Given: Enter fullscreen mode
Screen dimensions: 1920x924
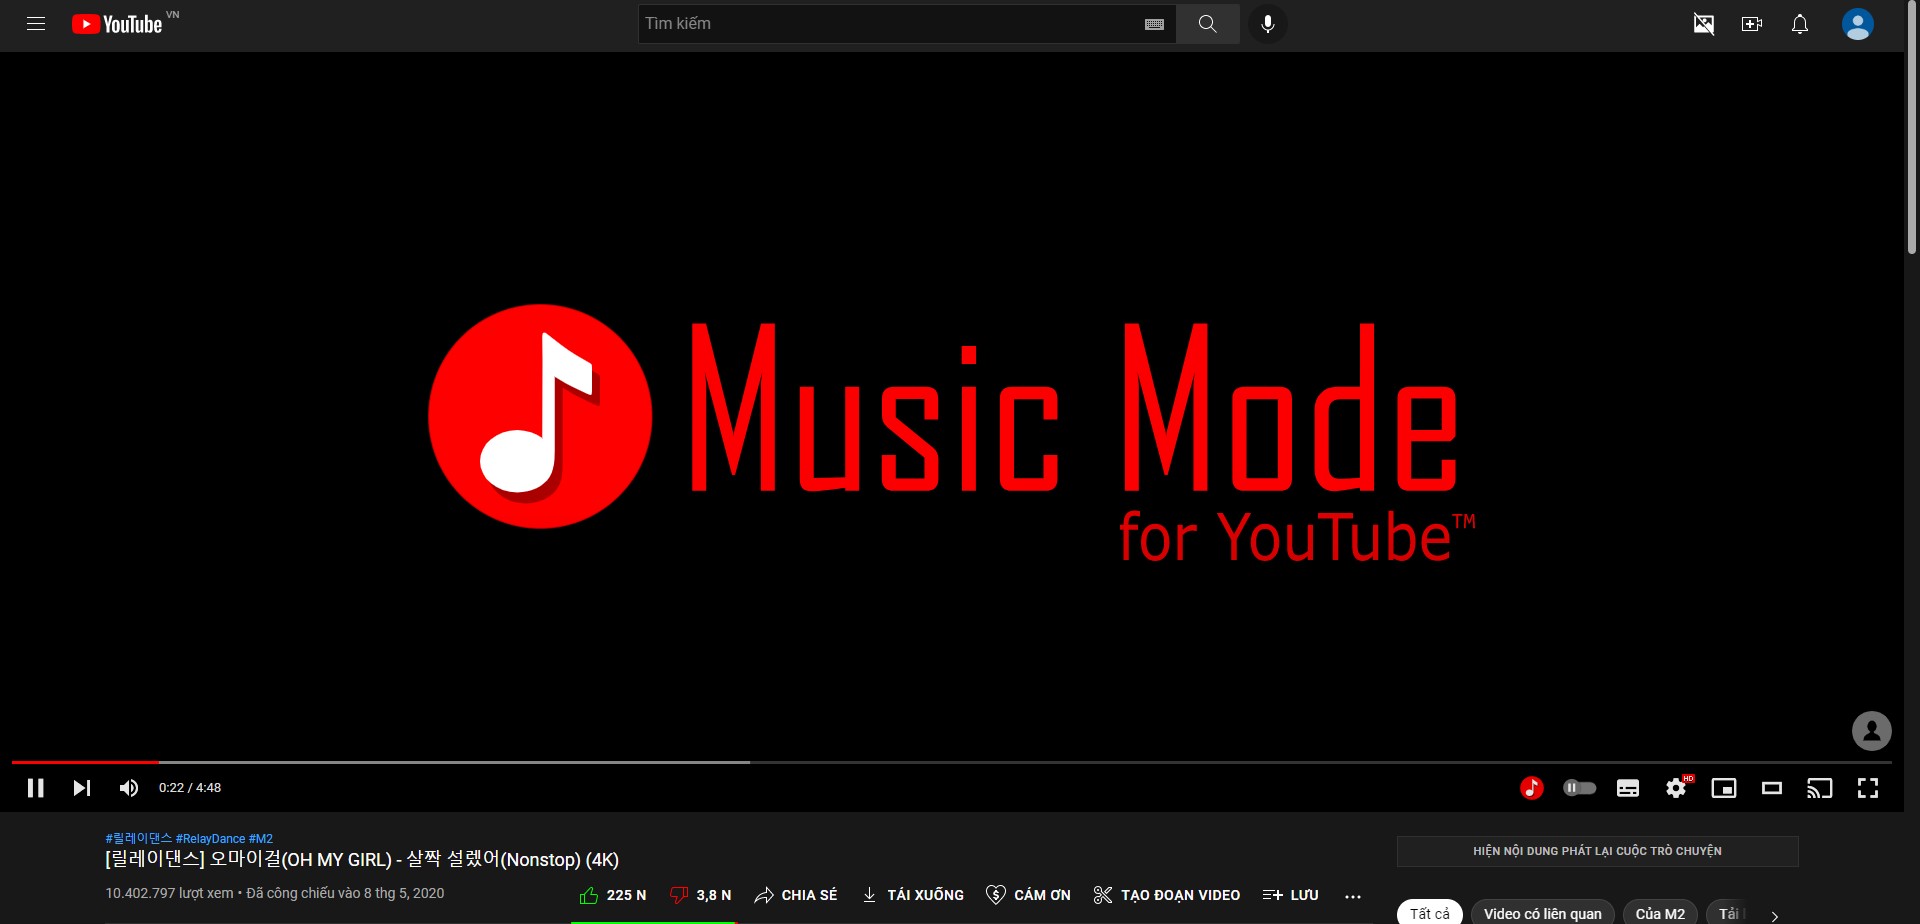Looking at the screenshot, I should 1868,788.
